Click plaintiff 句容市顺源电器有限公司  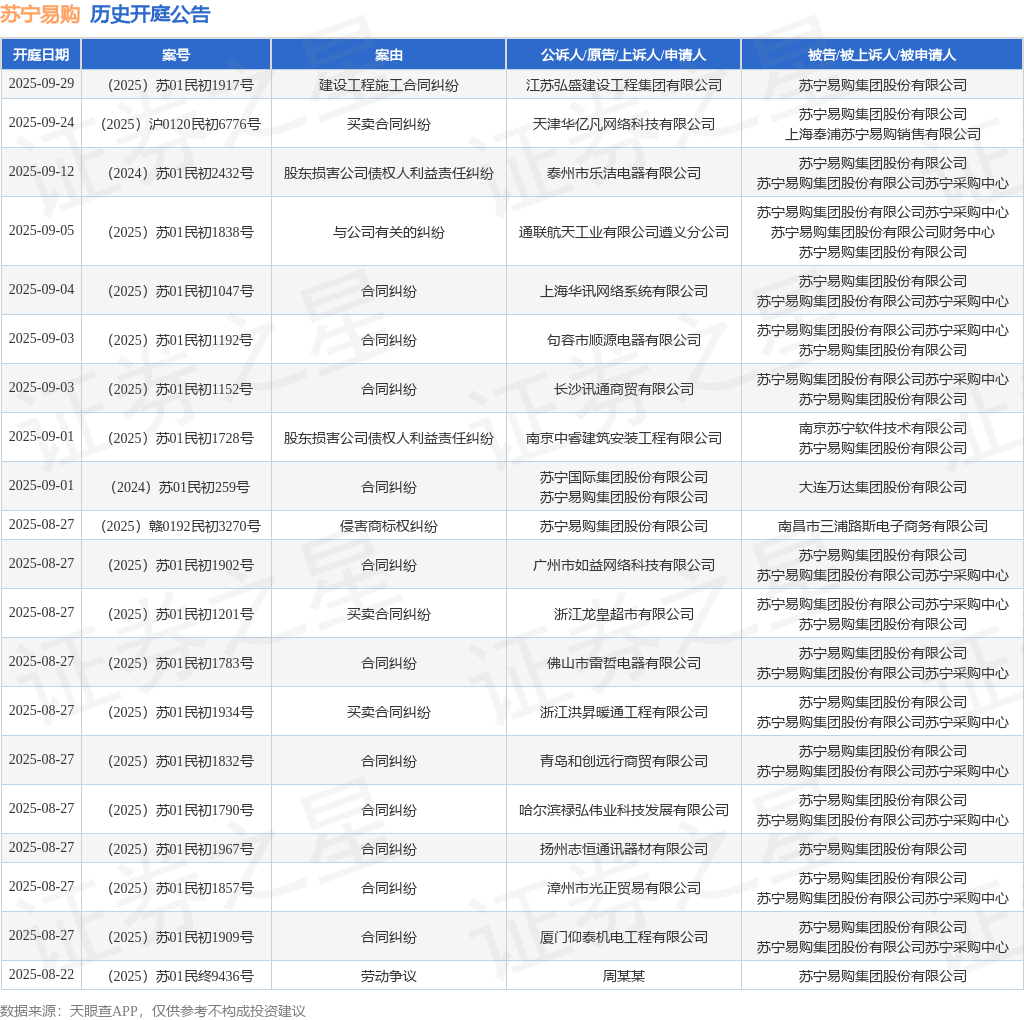tap(624, 340)
